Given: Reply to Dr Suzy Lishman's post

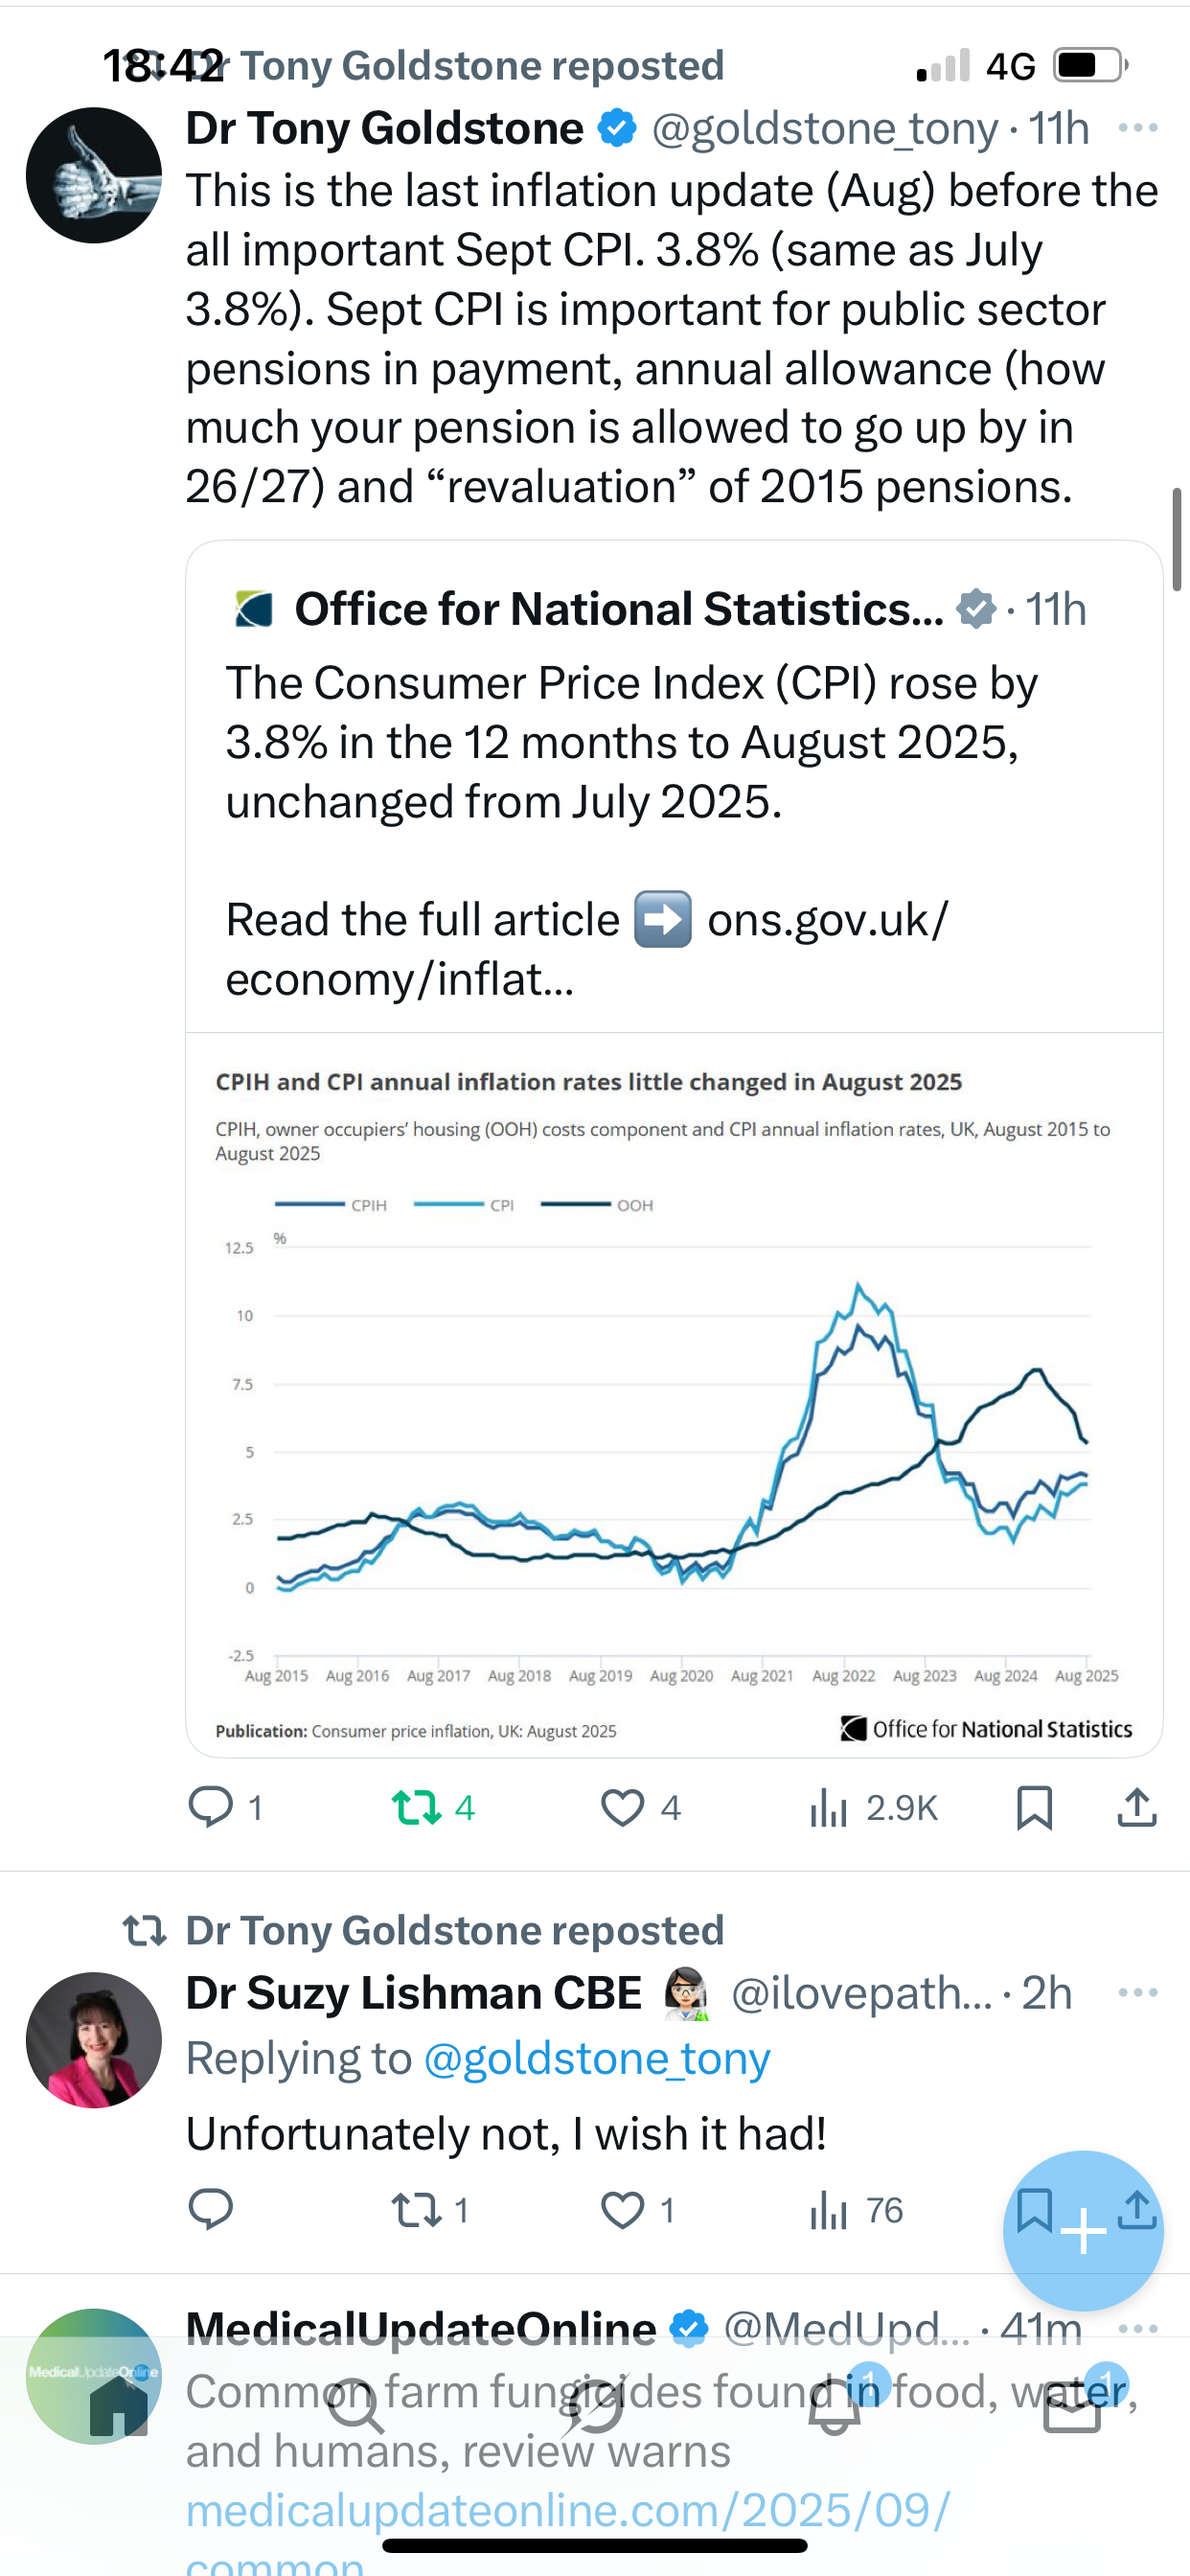Looking at the screenshot, I should (x=211, y=2210).
